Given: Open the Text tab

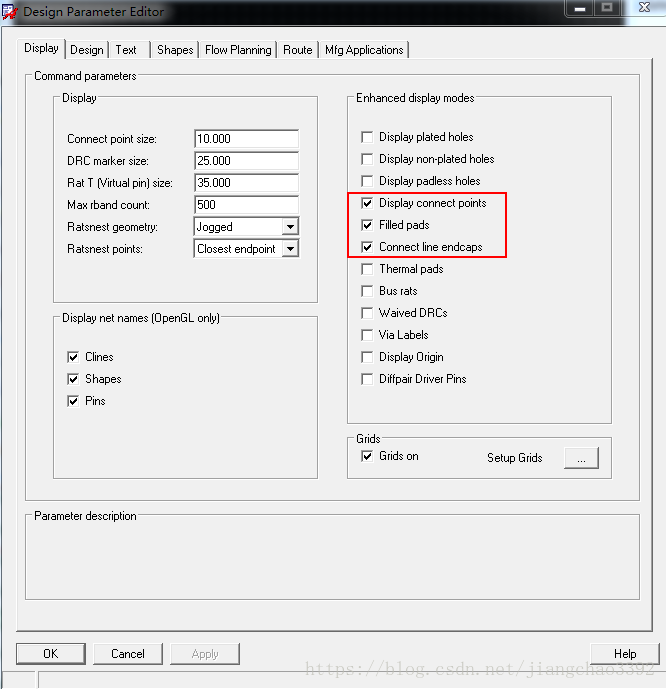Looking at the screenshot, I should [x=126, y=50].
